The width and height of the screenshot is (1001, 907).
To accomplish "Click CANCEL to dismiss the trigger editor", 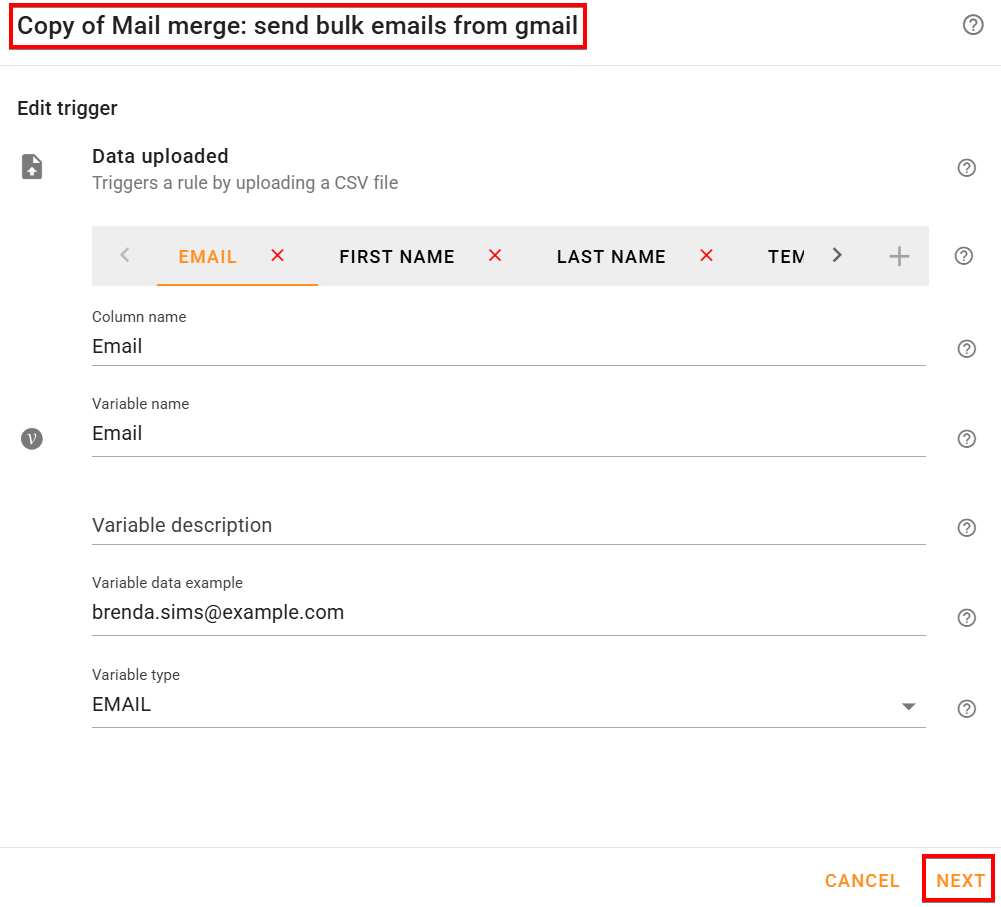I will click(x=862, y=880).
